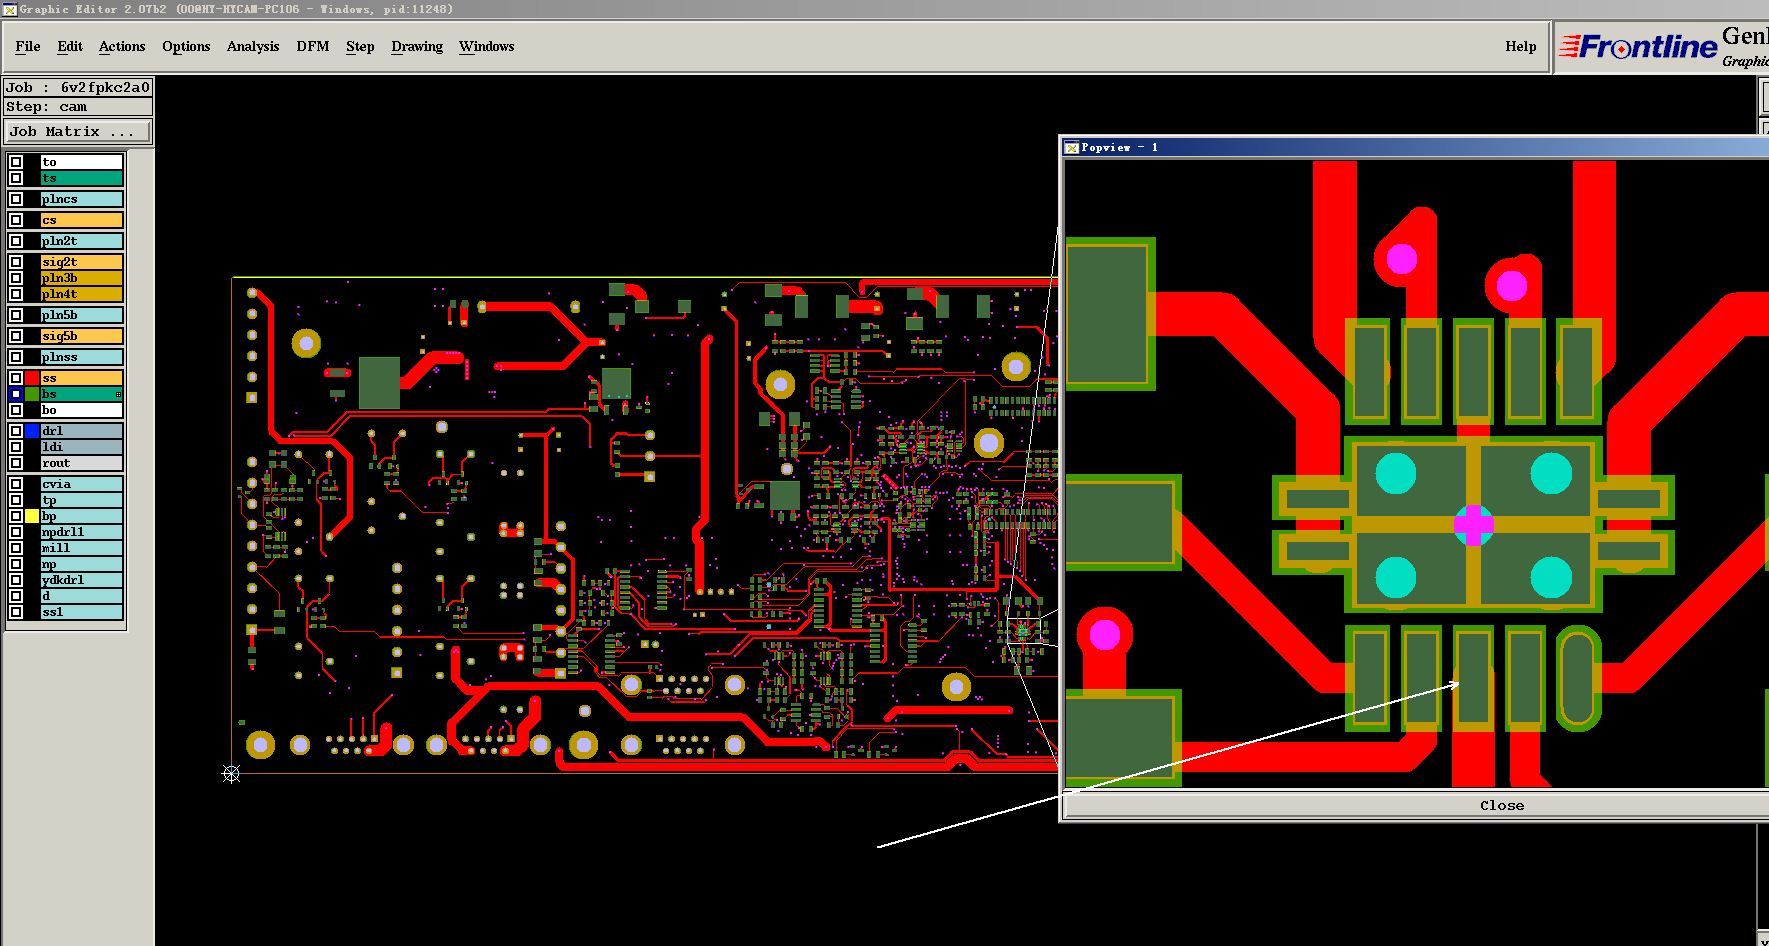Select the 'plncs' layer name
Screen dimensions: 1769x946
tap(81, 199)
